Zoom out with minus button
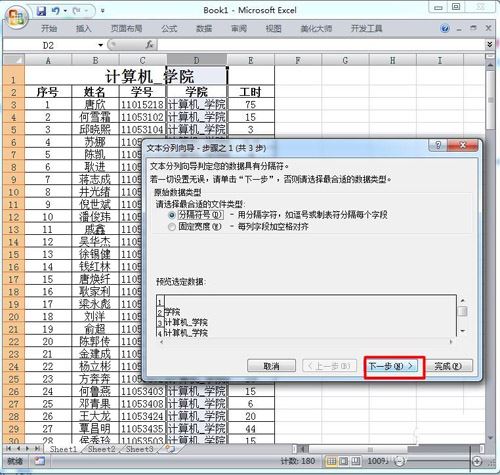The width and height of the screenshot is (500, 475). coord(399,461)
